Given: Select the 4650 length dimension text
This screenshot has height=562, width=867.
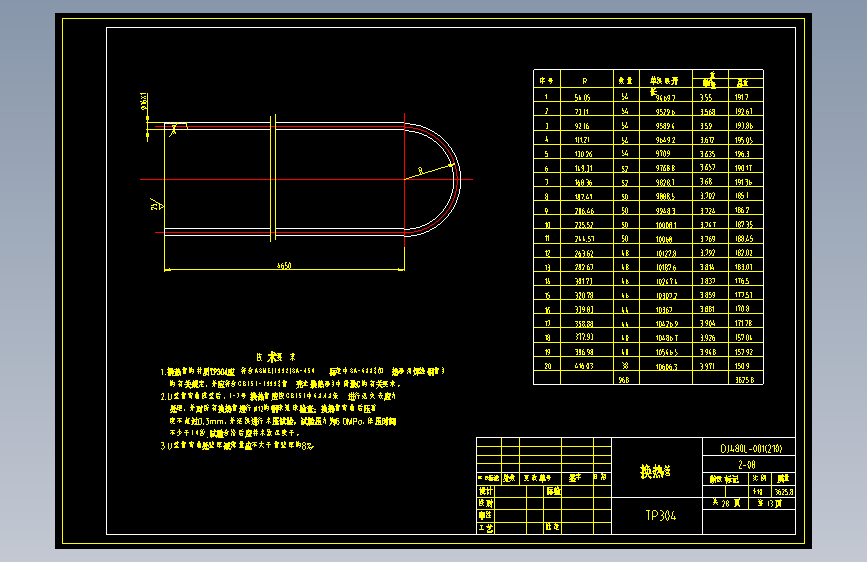Looking at the screenshot, I should pos(284,266).
